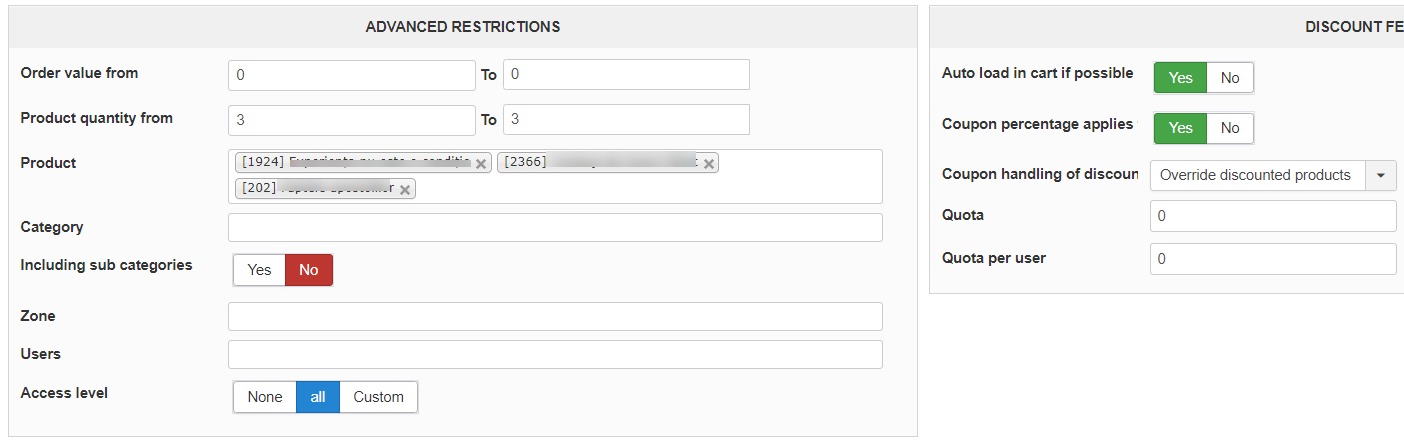Select the all access level option
Screen dimensions: 1404x441
(x=318, y=397)
